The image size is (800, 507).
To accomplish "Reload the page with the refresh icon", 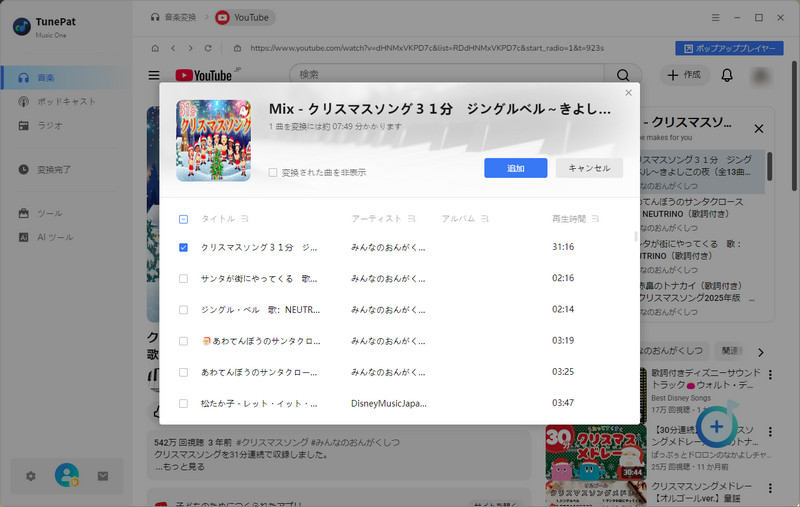I will point(208,48).
